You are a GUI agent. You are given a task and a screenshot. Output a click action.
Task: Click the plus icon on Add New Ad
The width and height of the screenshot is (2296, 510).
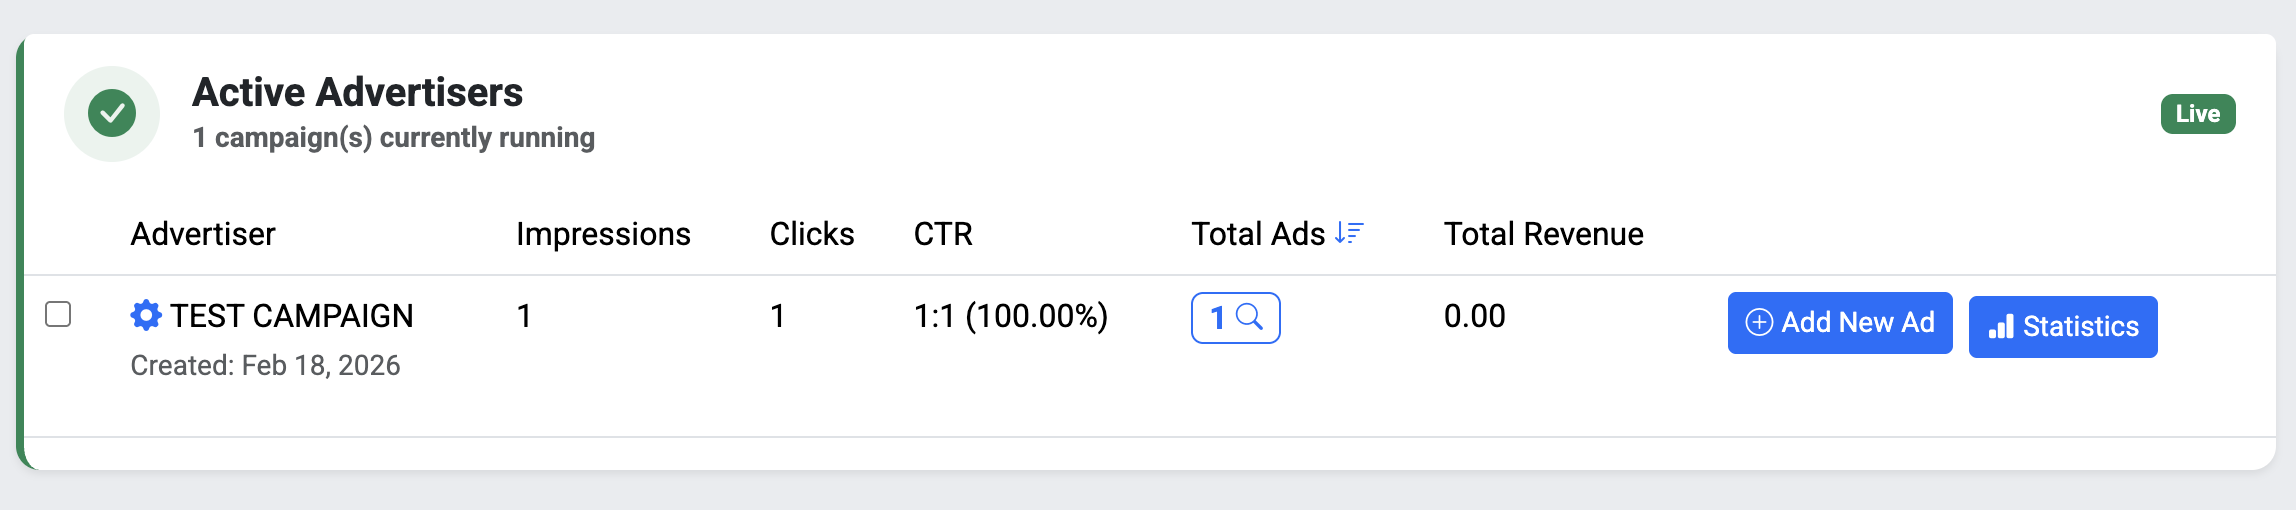[x=1759, y=322]
